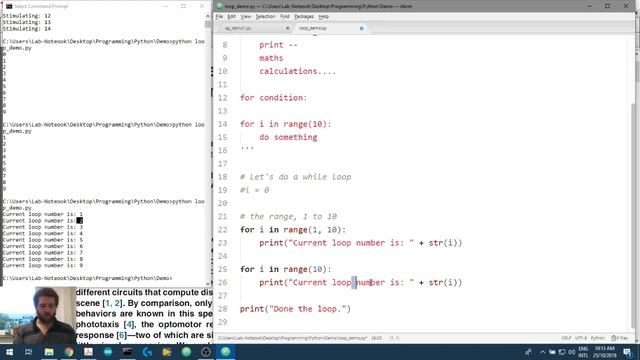Image resolution: width=640 pixels, height=360 pixels.
Task: Open the PDF reader taskbar icon
Action: [x=88, y=352]
